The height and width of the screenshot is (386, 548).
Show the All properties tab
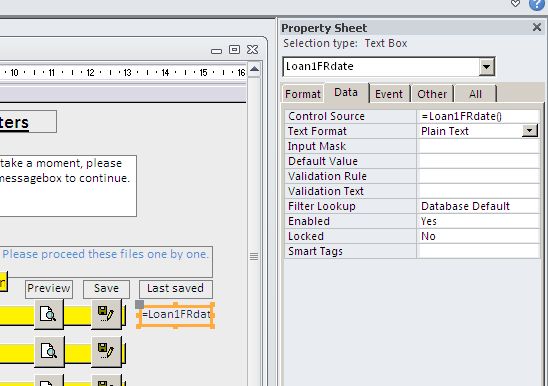point(475,94)
